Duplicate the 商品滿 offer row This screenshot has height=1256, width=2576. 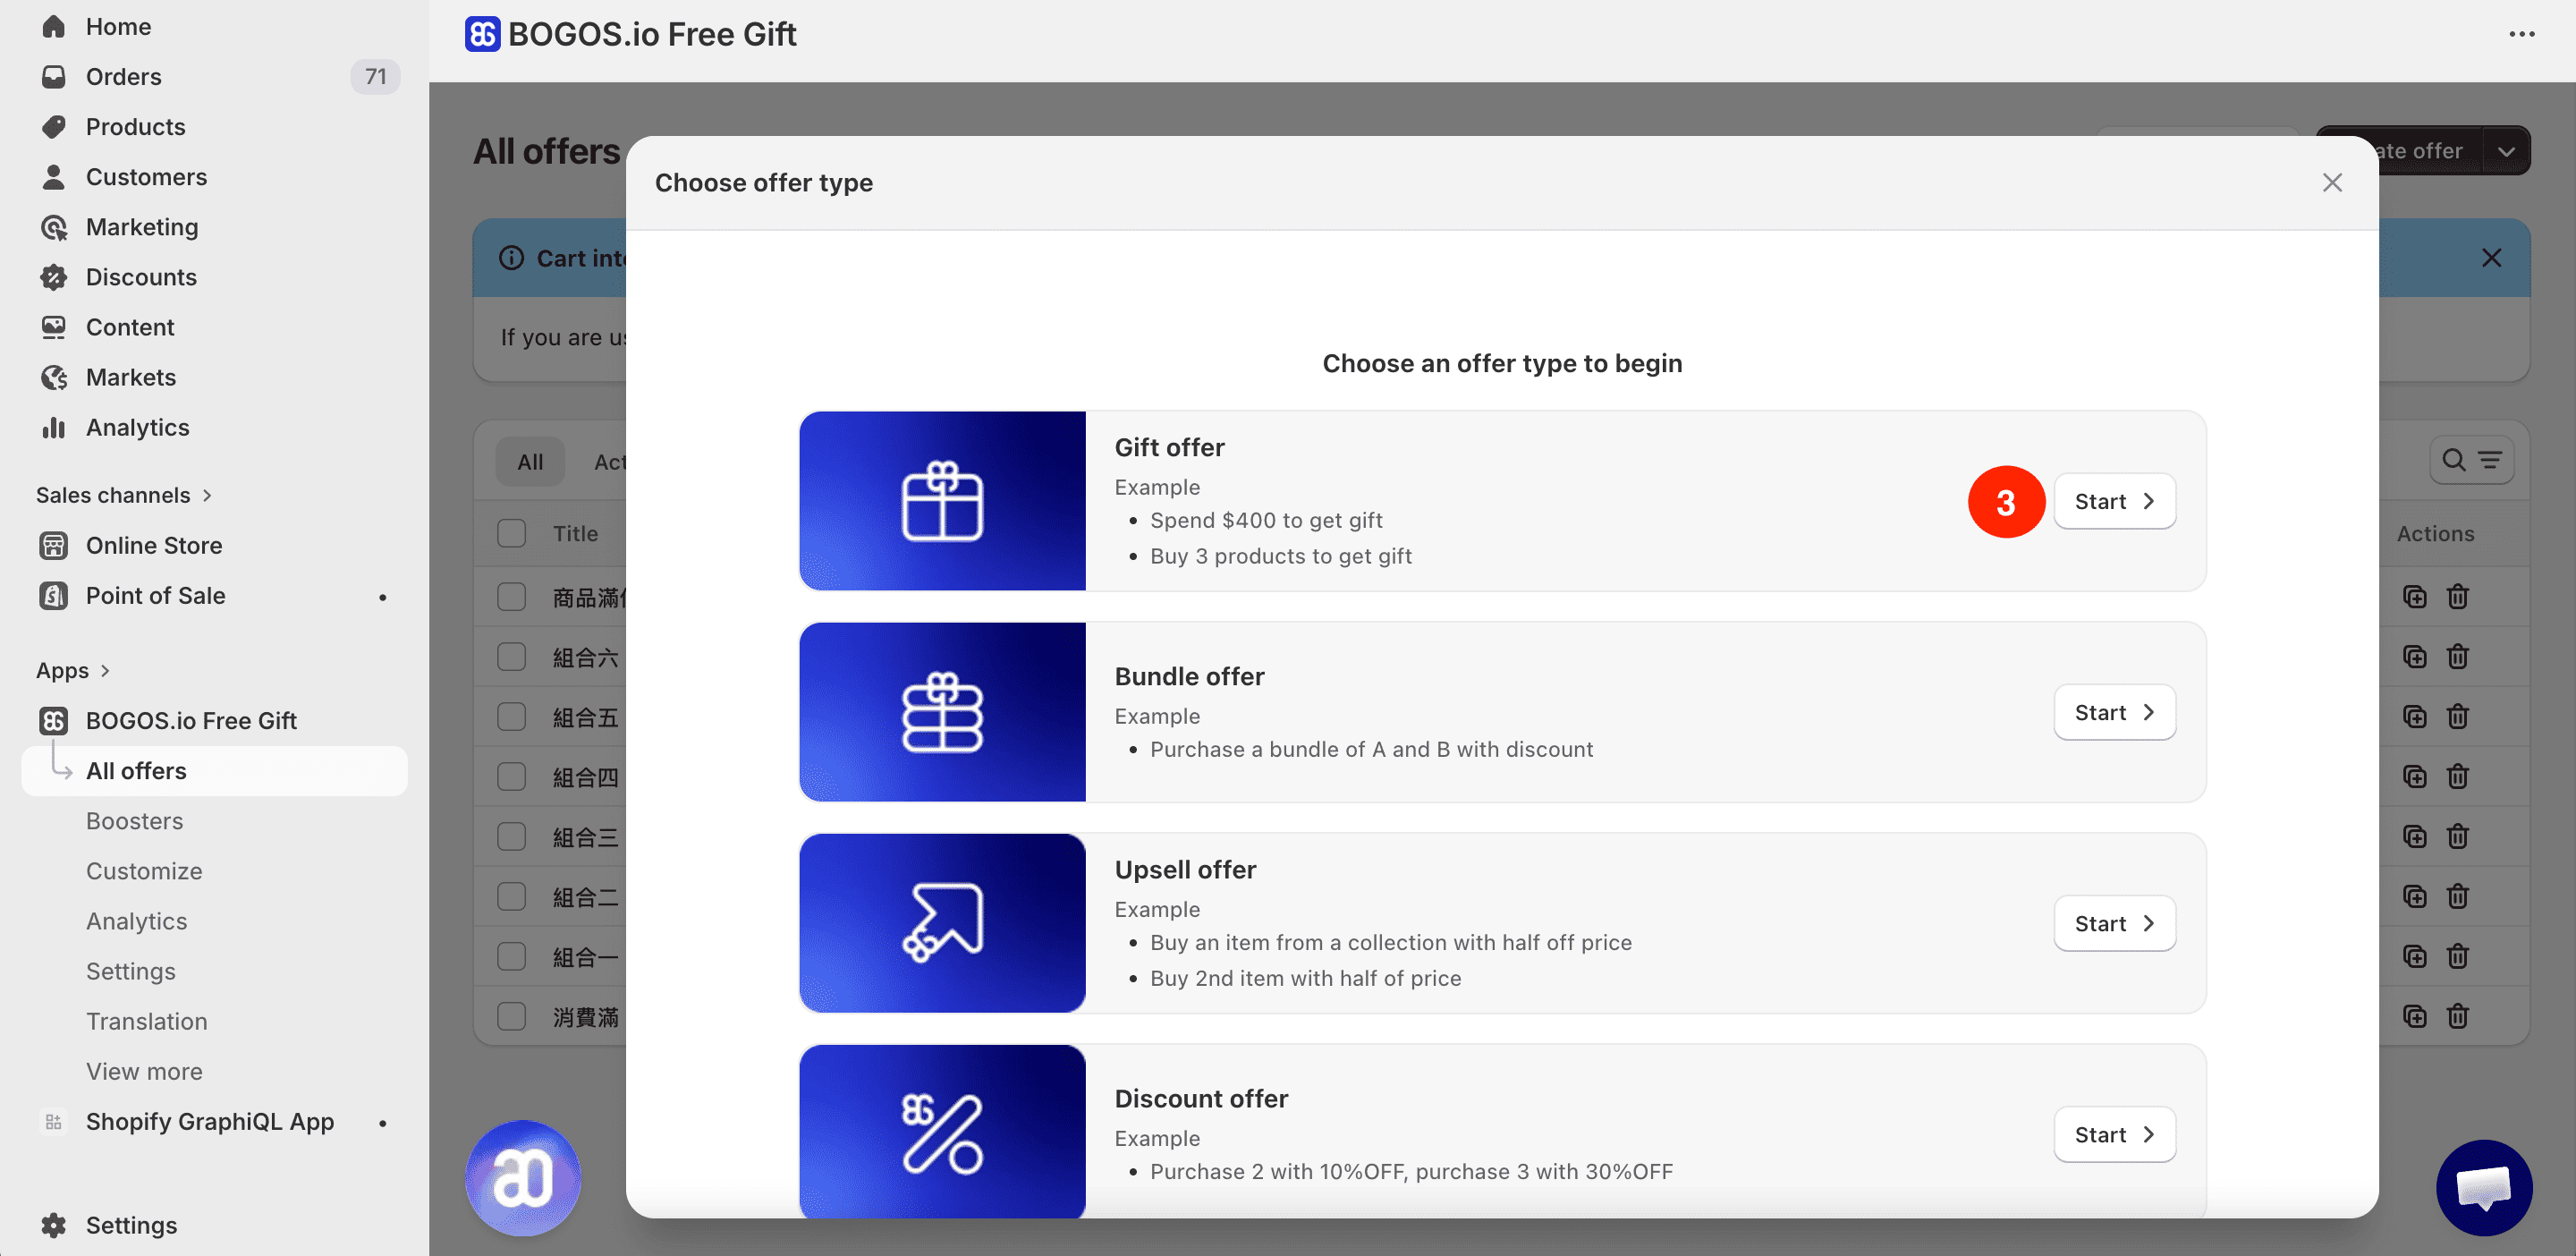click(x=2414, y=597)
